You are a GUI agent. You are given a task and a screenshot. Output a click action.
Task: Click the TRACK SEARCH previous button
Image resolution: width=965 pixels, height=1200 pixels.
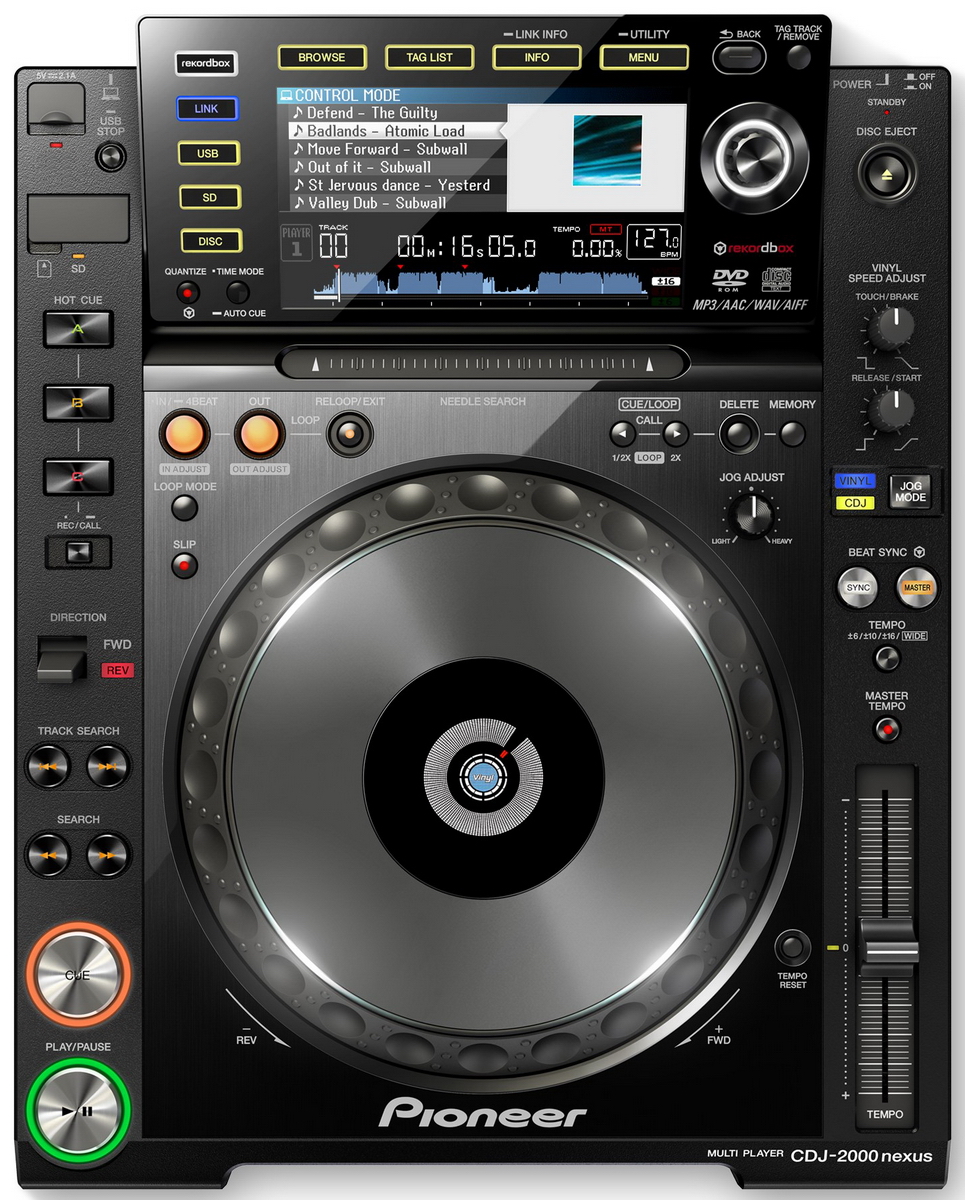pos(49,767)
